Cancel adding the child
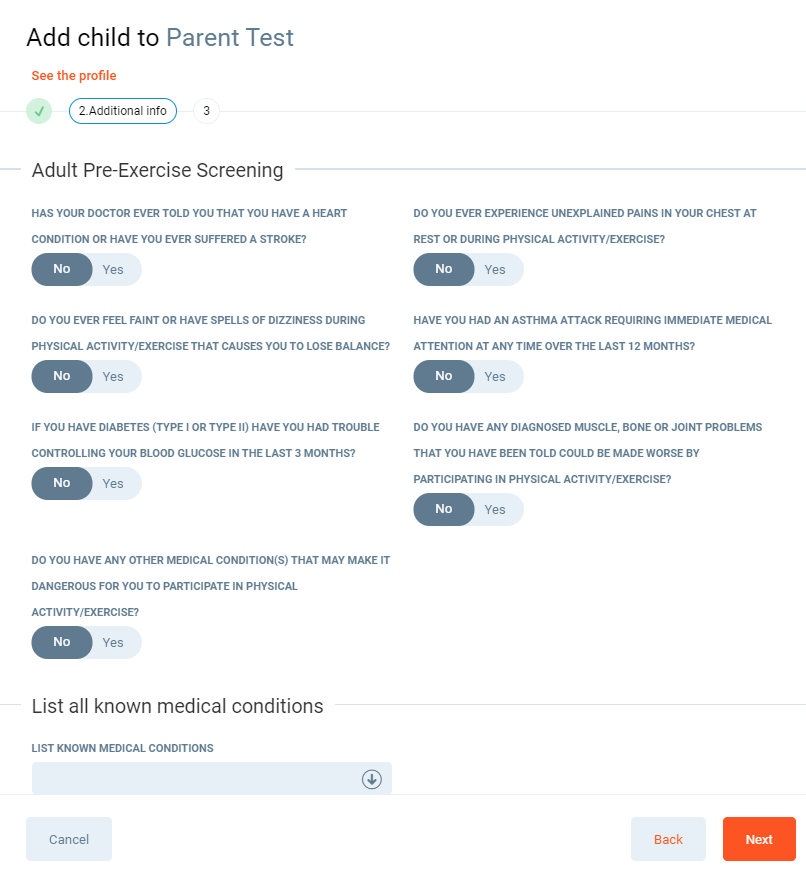The height and width of the screenshot is (881, 806). 69,839
